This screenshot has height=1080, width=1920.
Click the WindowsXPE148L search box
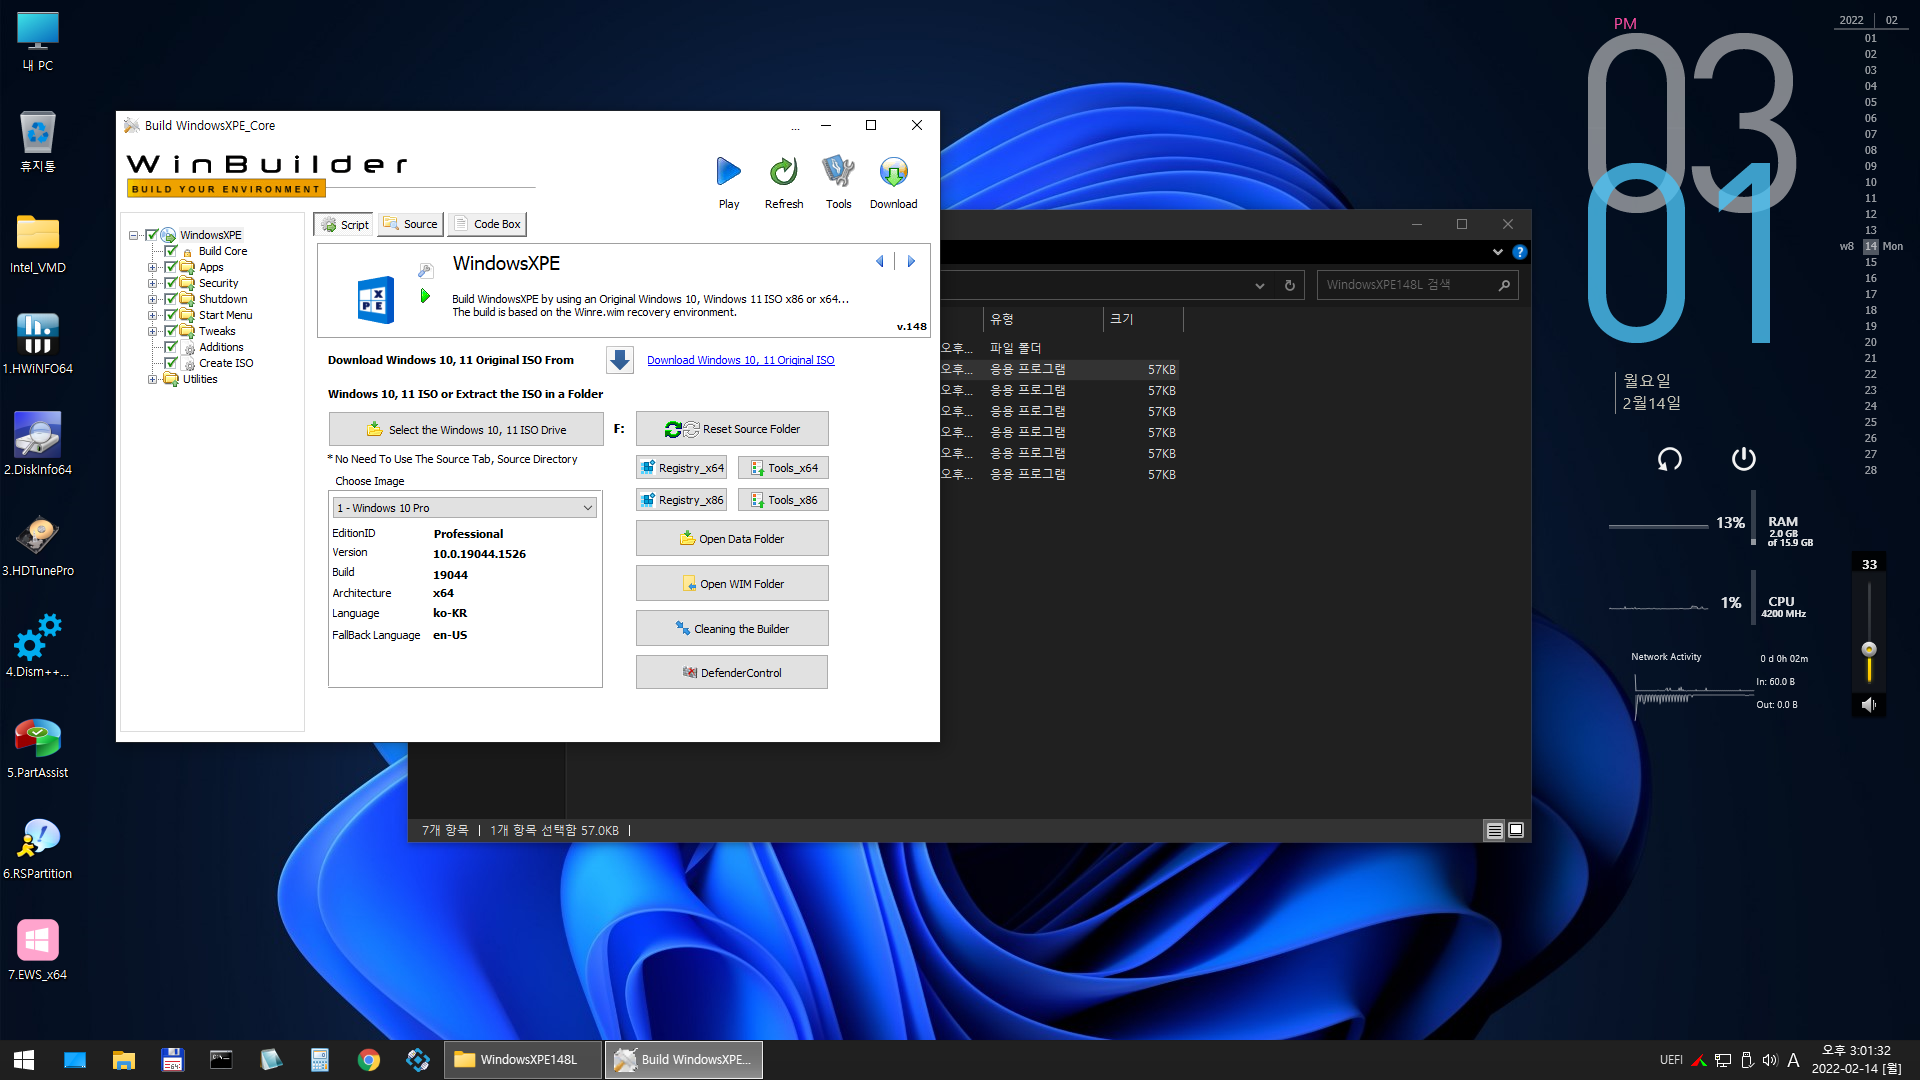point(1418,285)
